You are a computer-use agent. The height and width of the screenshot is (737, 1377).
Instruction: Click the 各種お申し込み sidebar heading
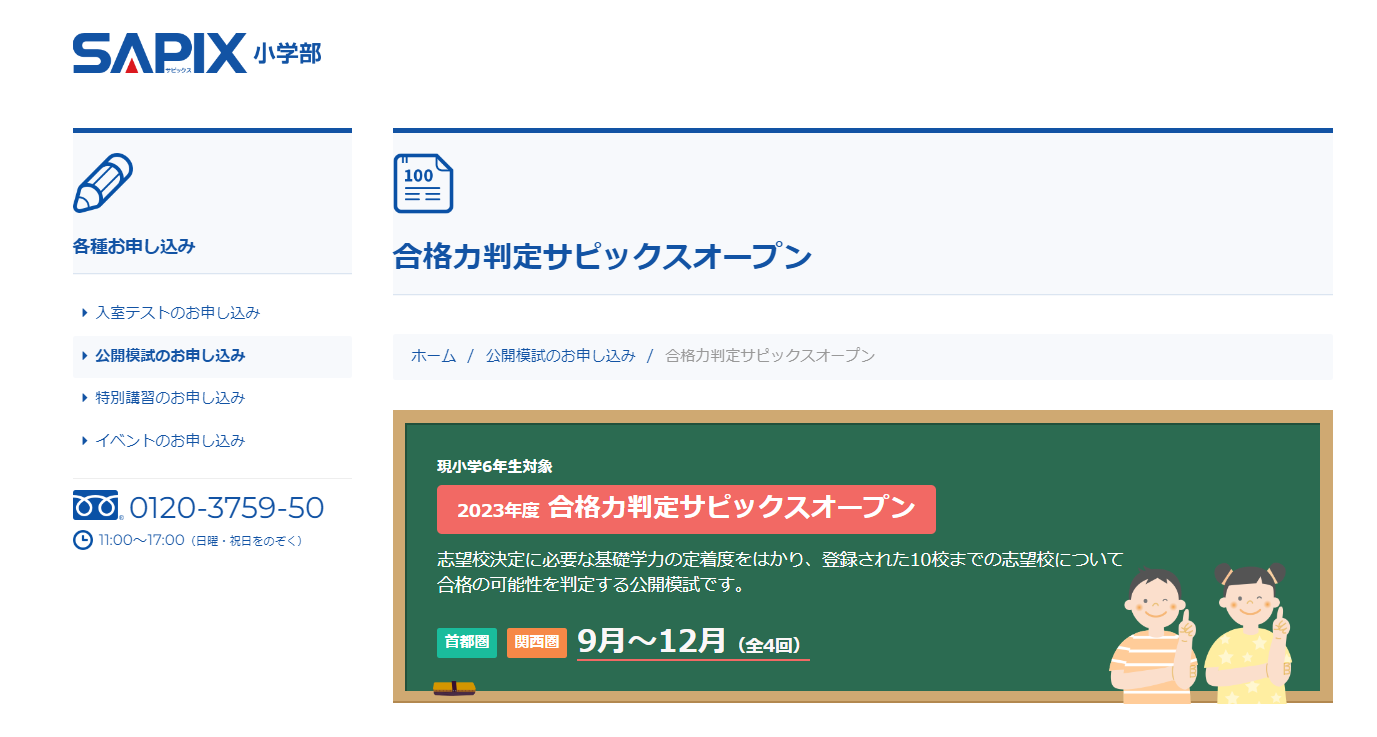pos(134,246)
